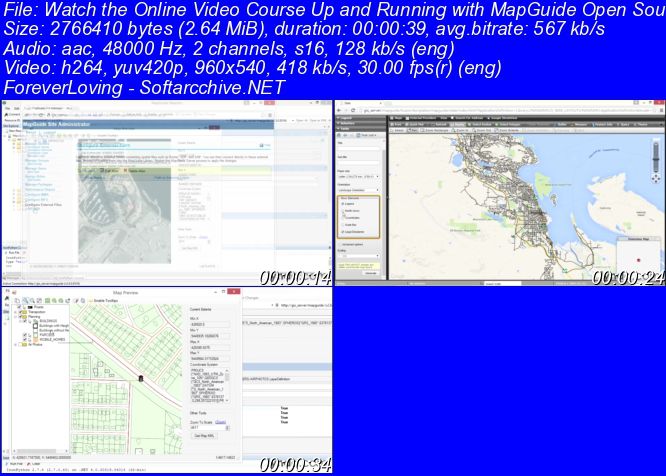Toggle Enable Tooltips in Map Preview
The width and height of the screenshot is (666, 476).
[x=104, y=301]
